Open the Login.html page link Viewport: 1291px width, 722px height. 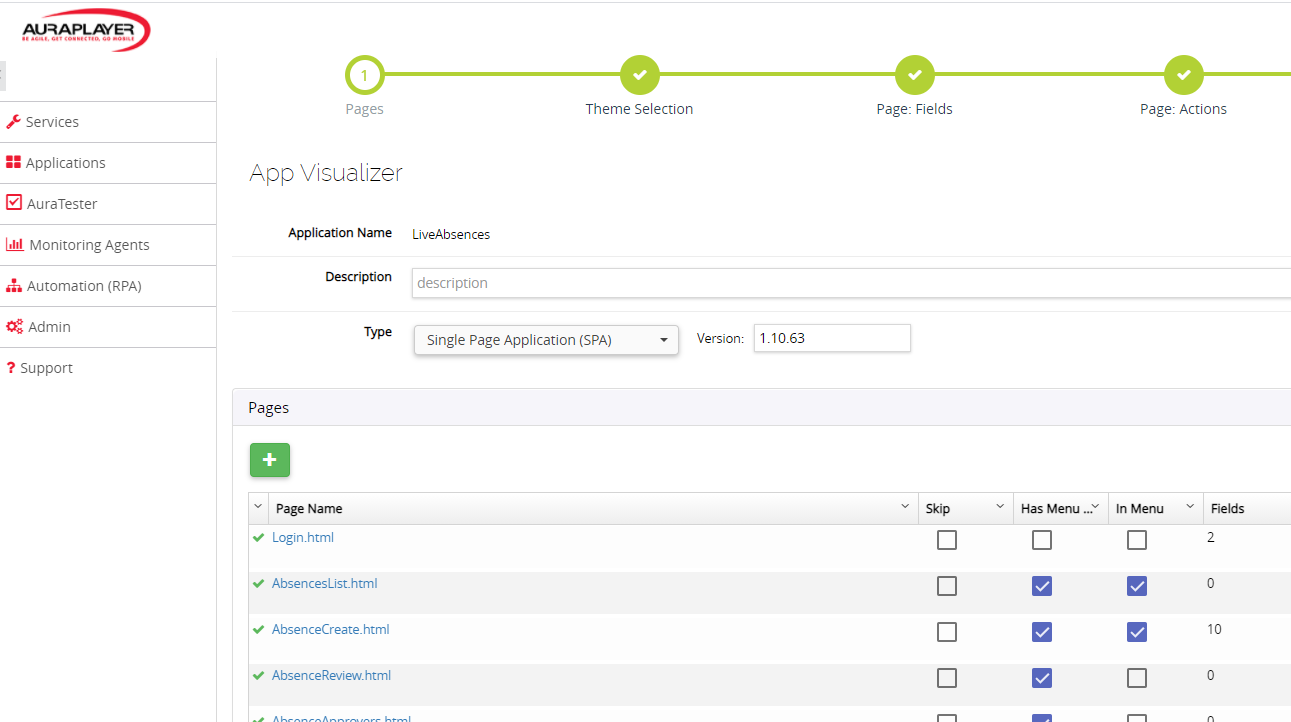point(303,538)
